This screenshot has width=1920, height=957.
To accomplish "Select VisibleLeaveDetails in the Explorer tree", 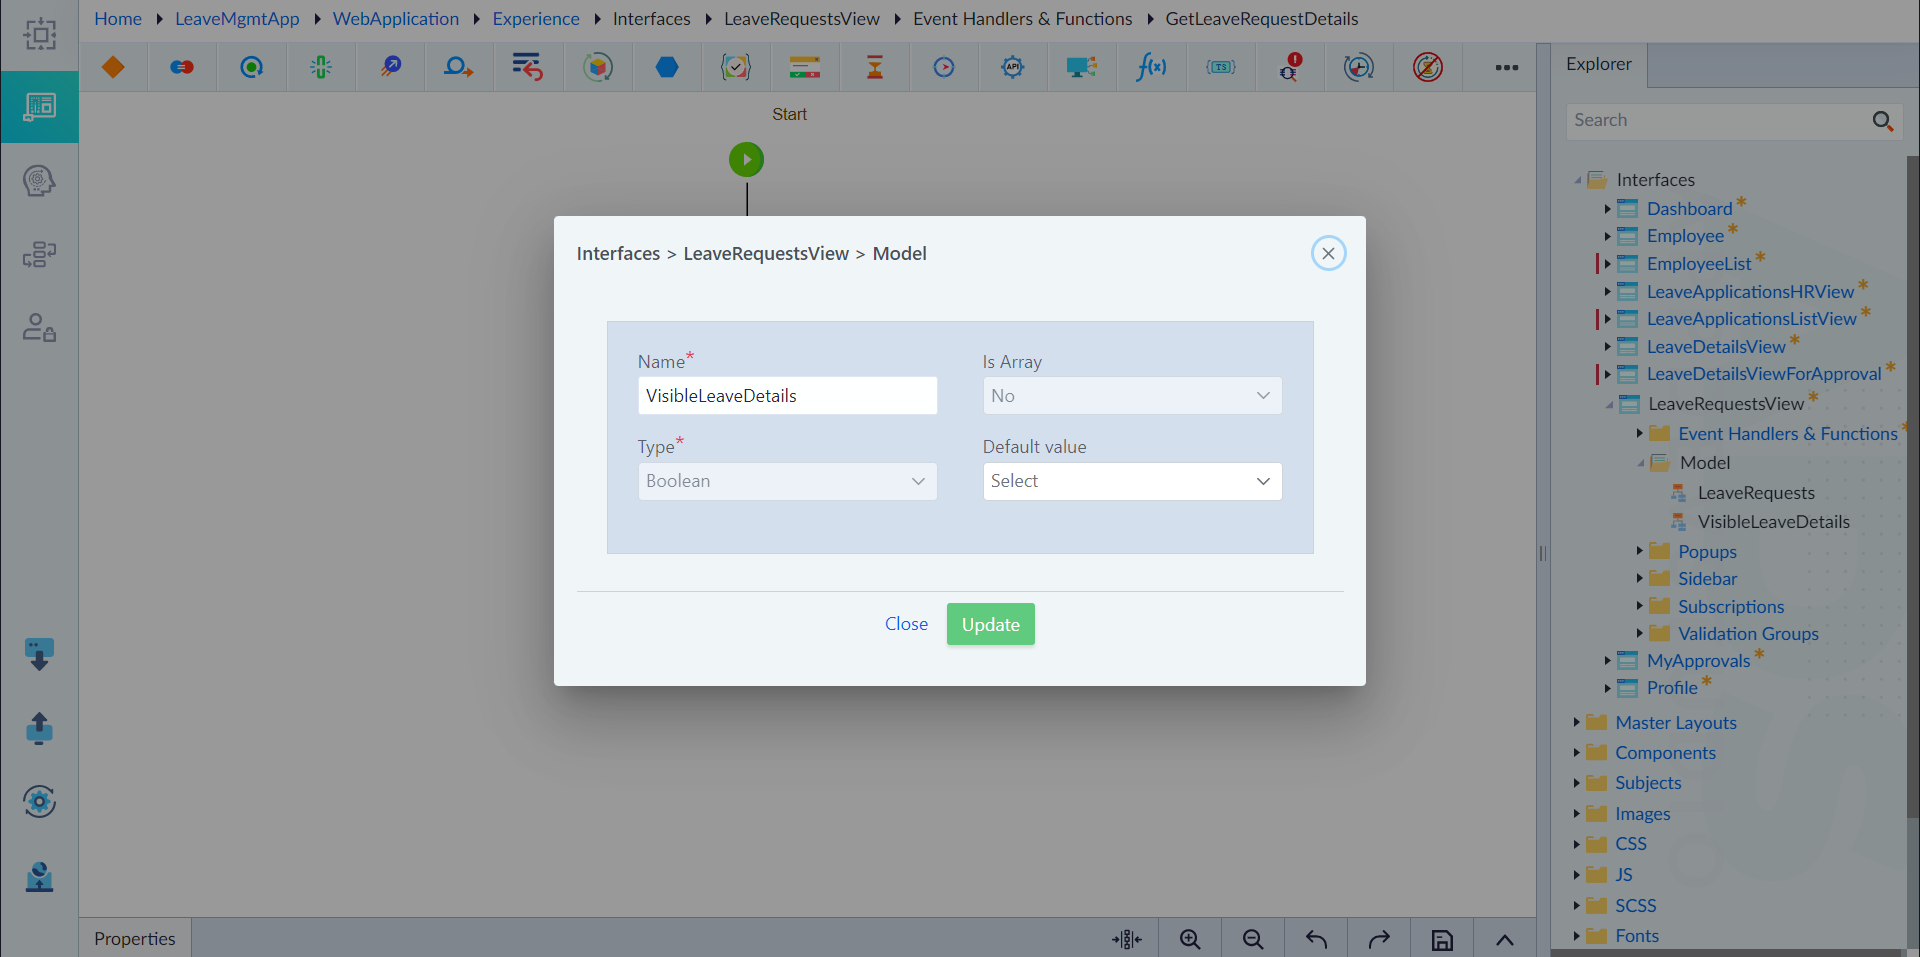I will 1773,522.
